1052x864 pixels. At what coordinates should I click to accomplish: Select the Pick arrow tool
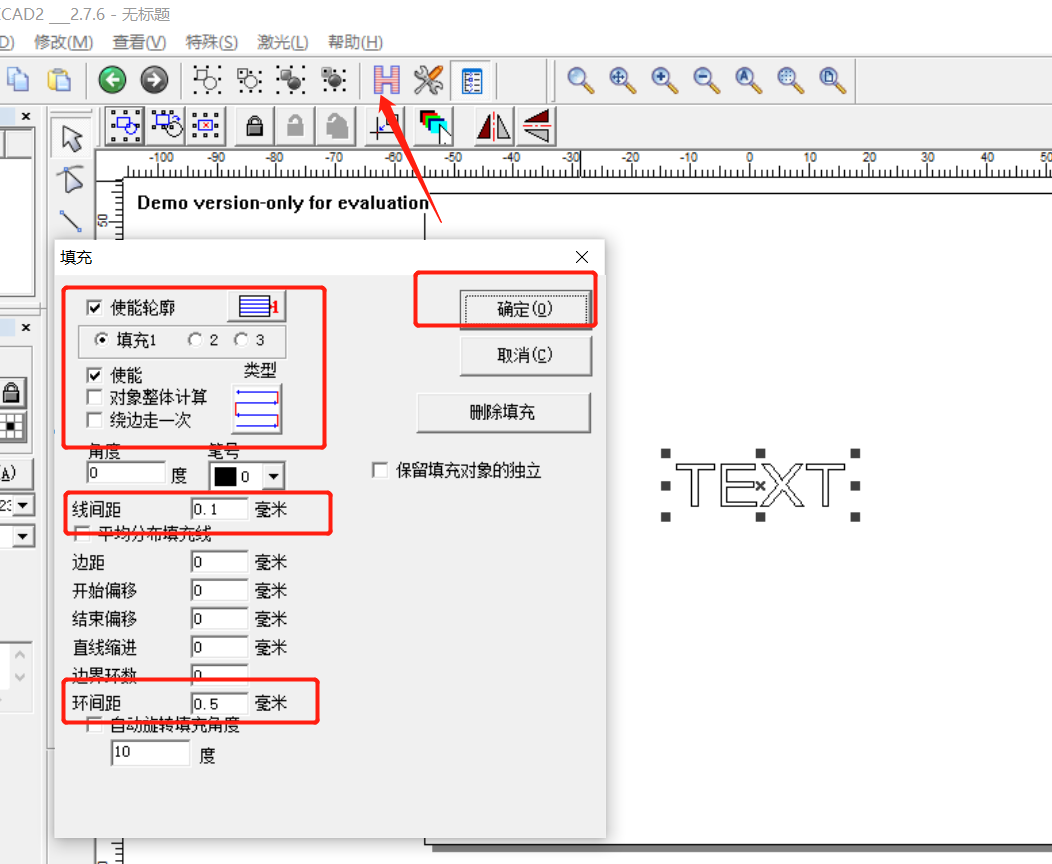[71, 138]
